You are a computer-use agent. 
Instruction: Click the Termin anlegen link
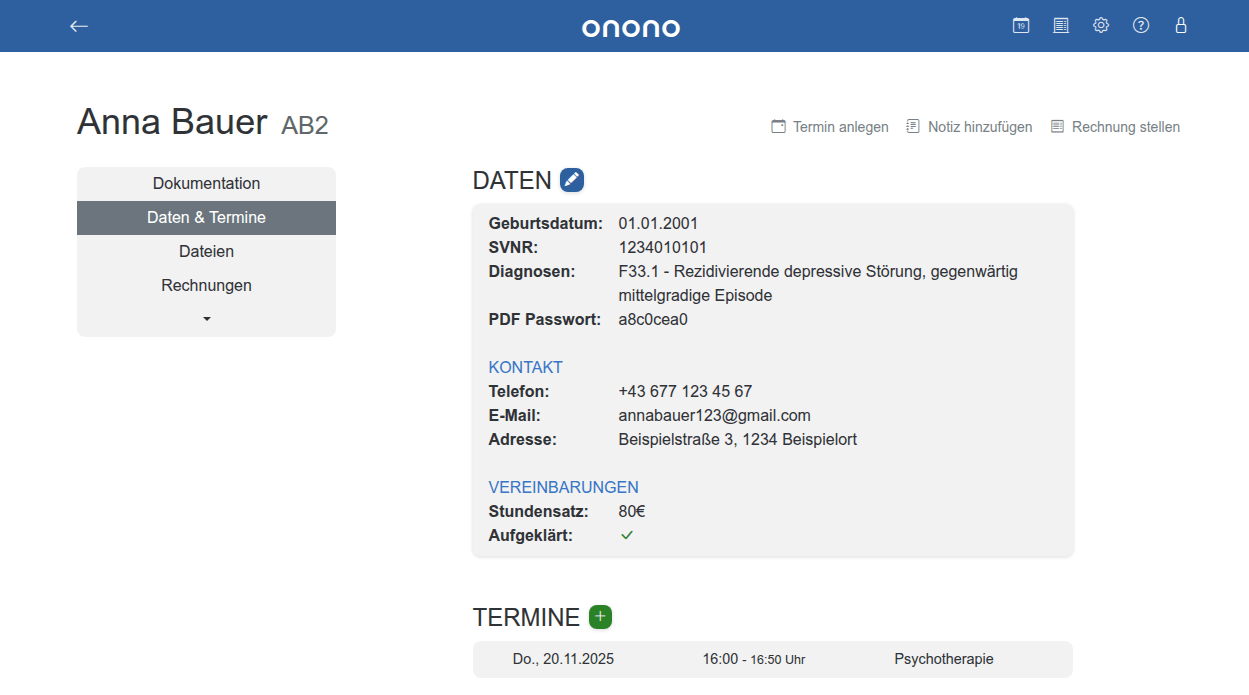(x=838, y=126)
